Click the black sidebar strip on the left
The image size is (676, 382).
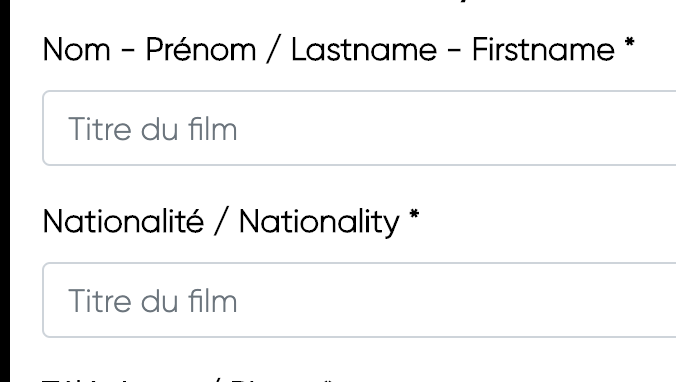pyautogui.click(x=5, y=191)
